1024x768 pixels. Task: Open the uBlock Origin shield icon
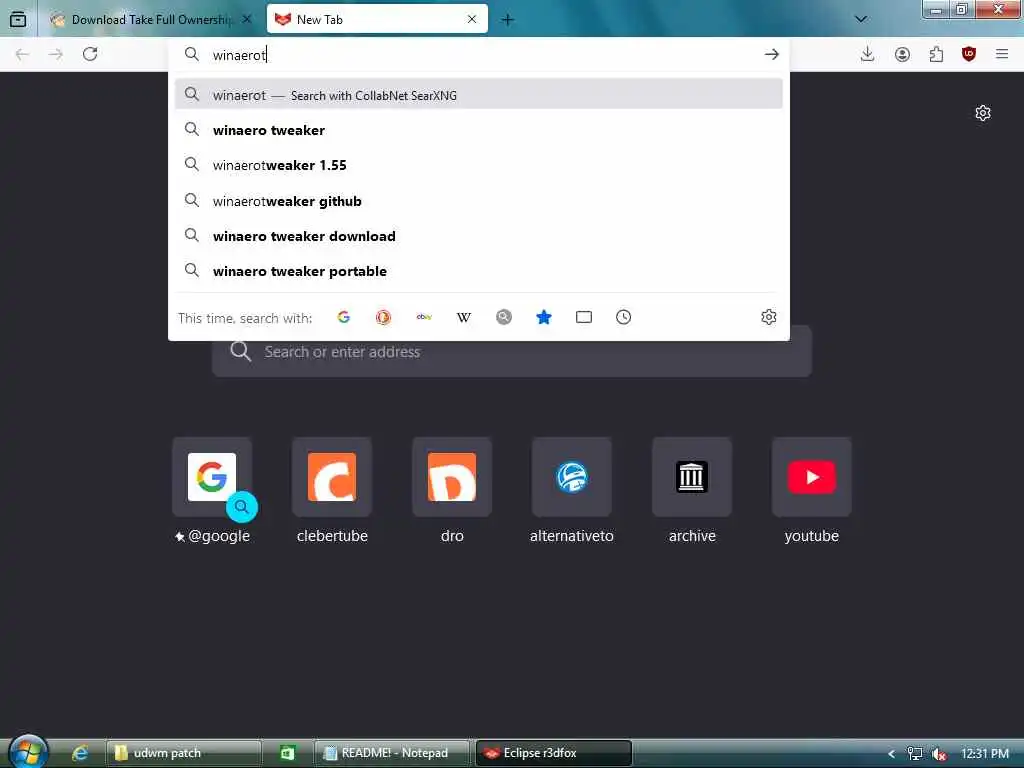click(x=969, y=54)
